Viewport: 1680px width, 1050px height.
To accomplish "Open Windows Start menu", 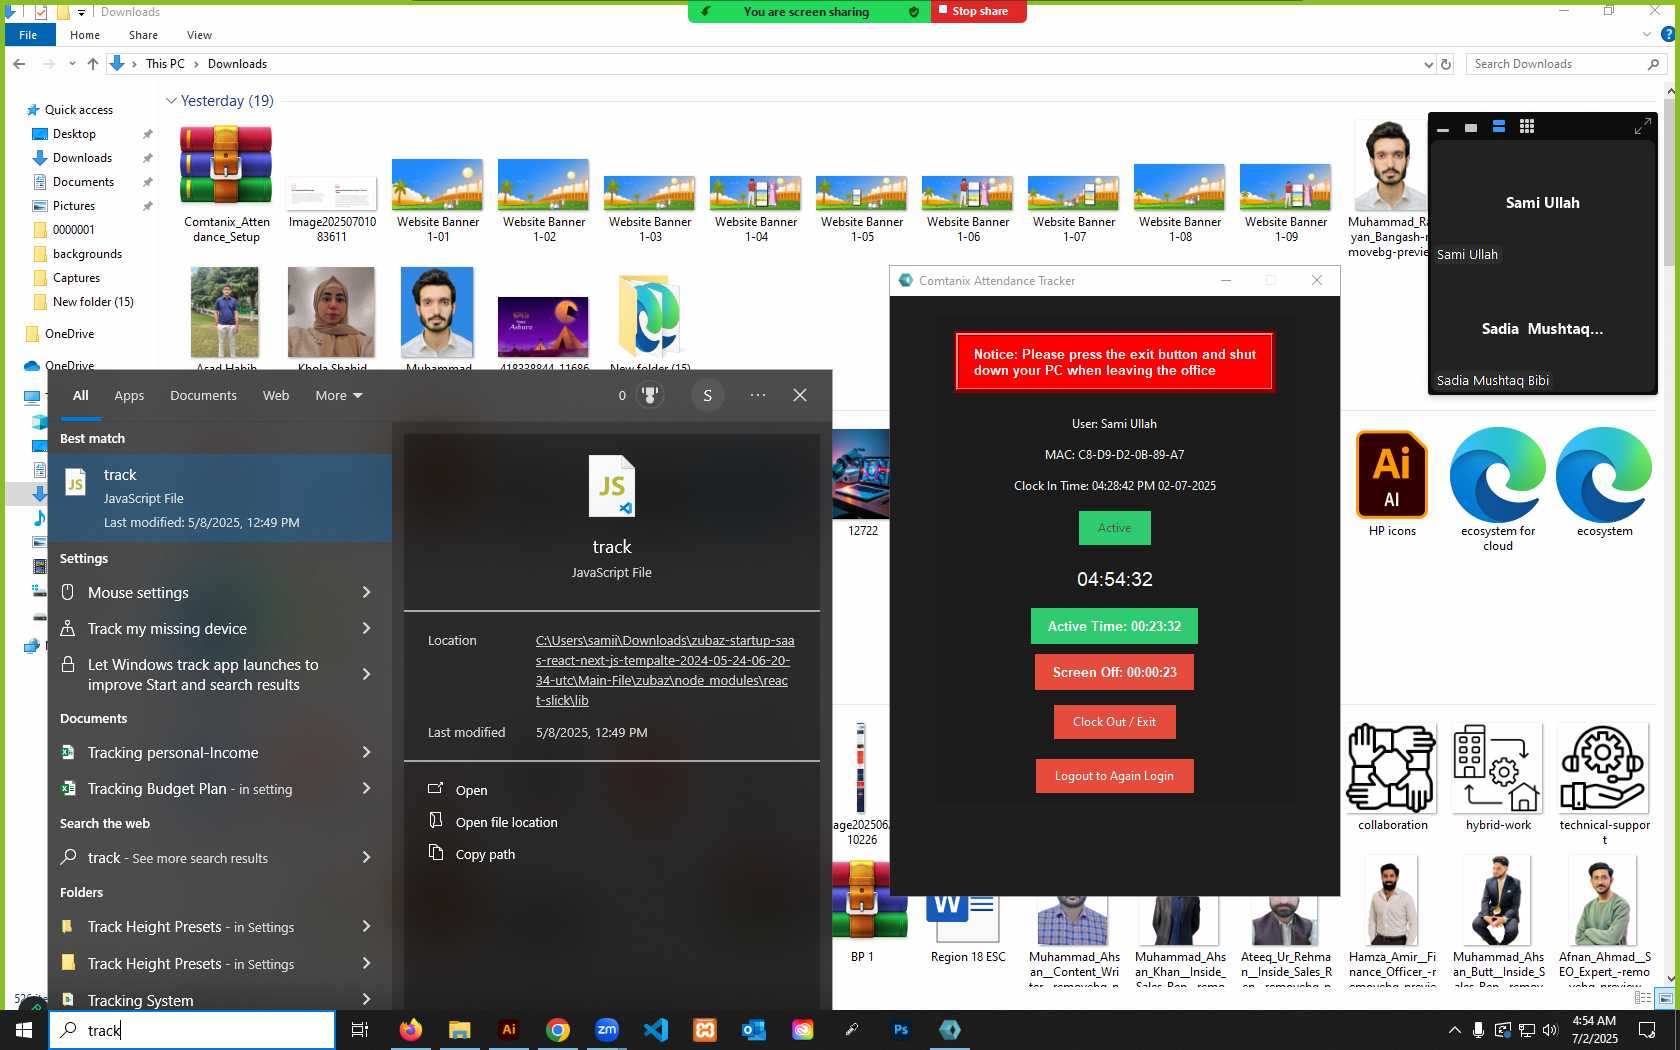I will coord(24,1030).
